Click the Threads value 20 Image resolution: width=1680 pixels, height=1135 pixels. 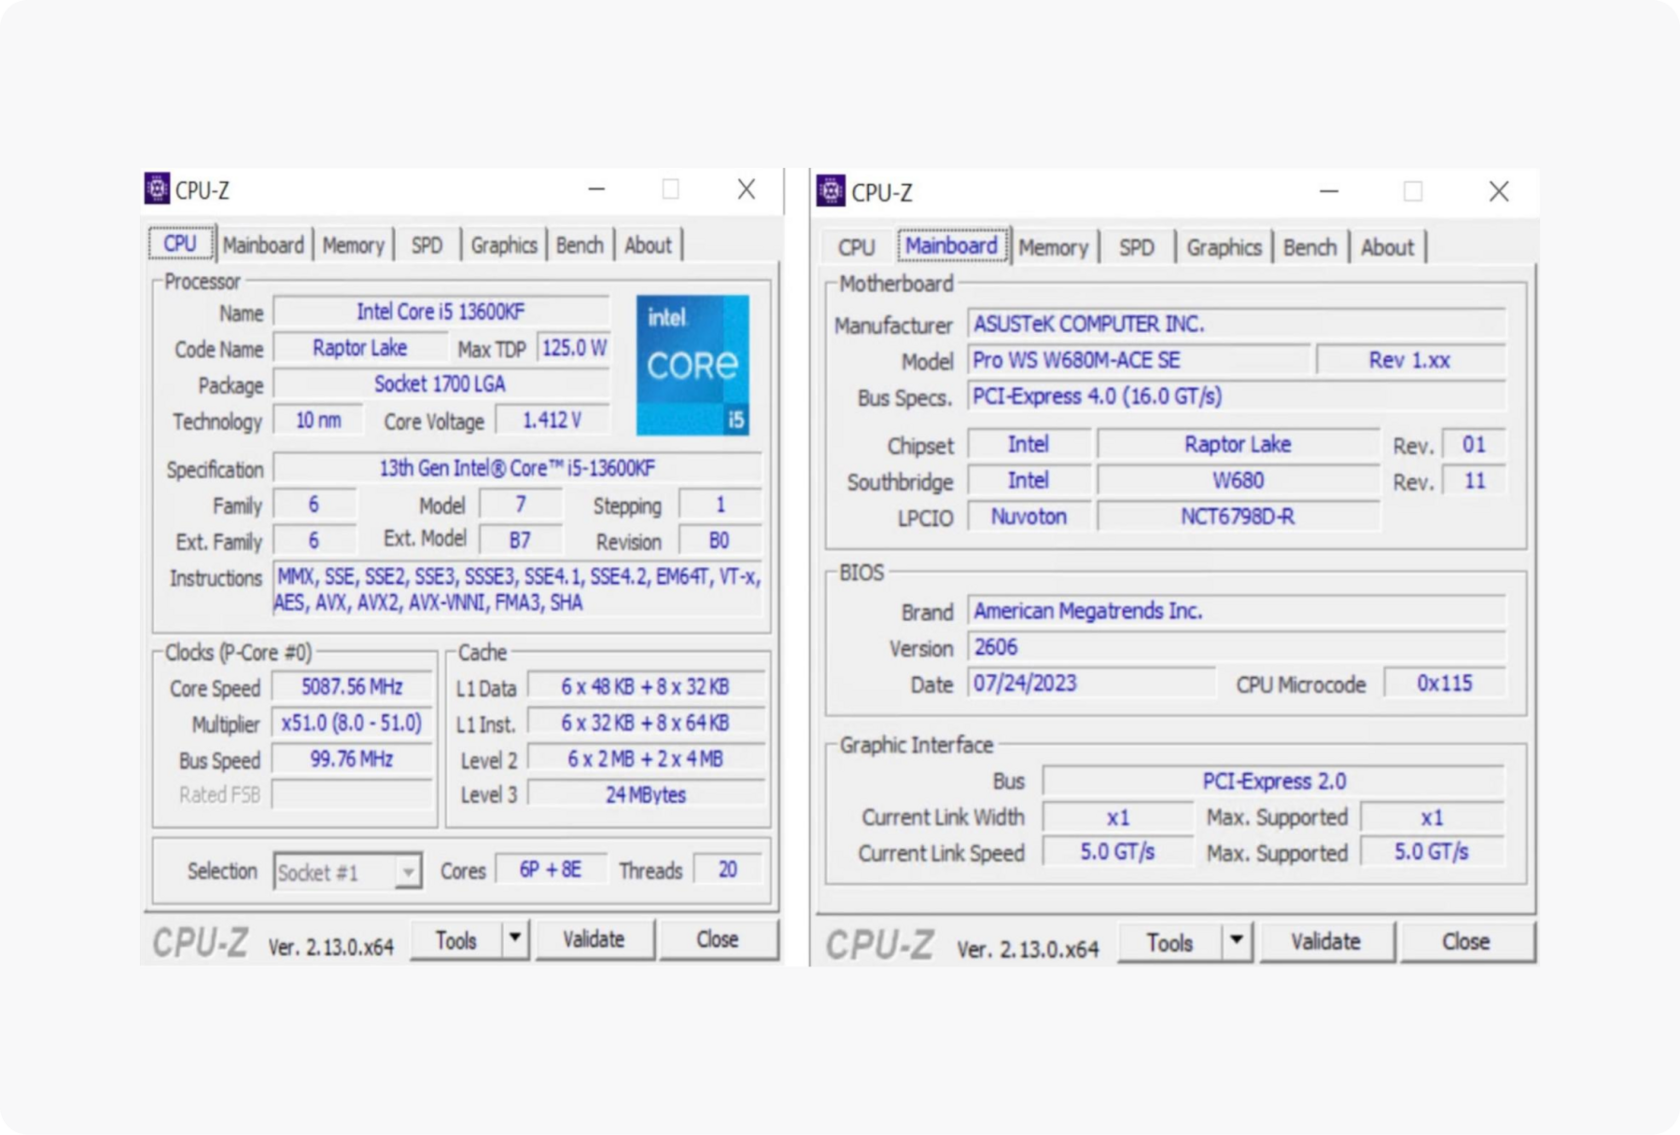click(728, 870)
